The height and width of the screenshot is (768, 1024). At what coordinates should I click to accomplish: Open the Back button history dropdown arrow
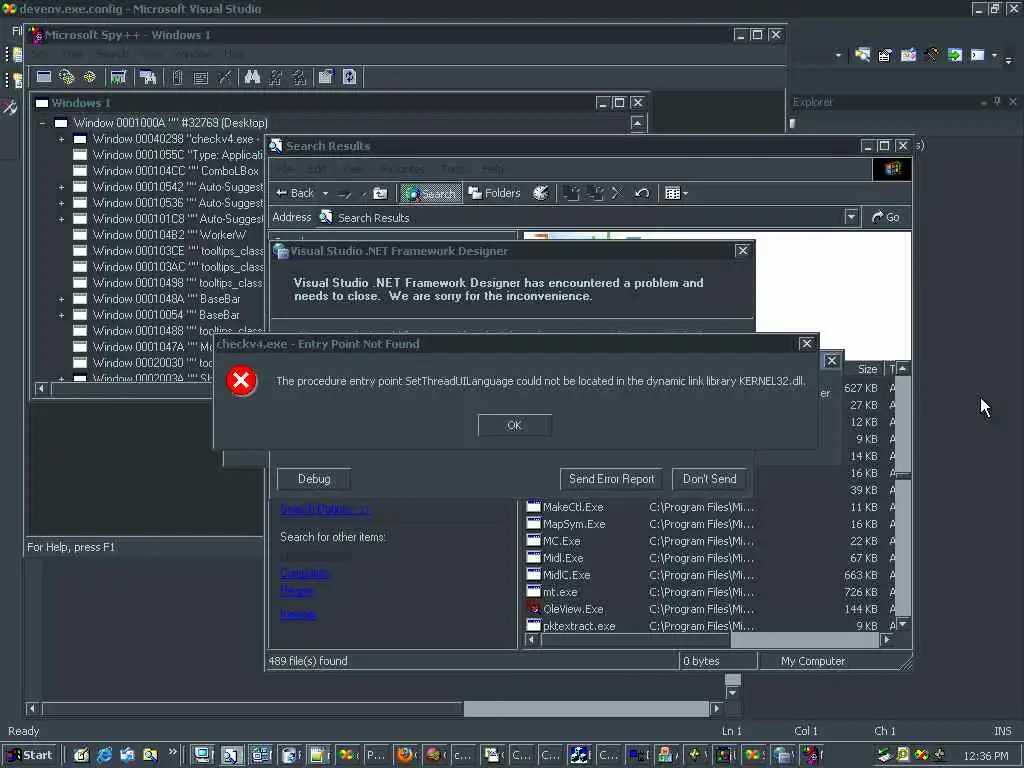pyautogui.click(x=325, y=194)
